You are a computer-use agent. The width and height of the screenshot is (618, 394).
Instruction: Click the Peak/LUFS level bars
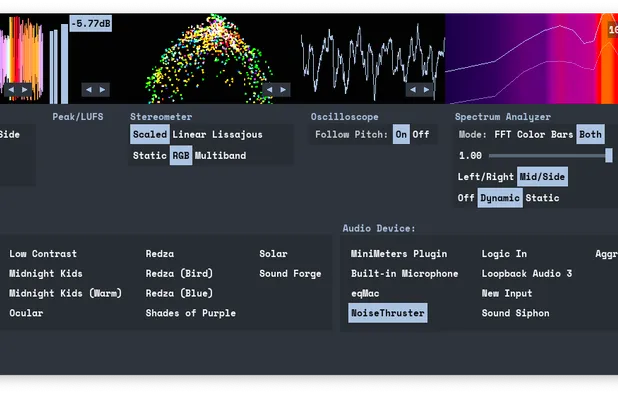tap(59, 64)
